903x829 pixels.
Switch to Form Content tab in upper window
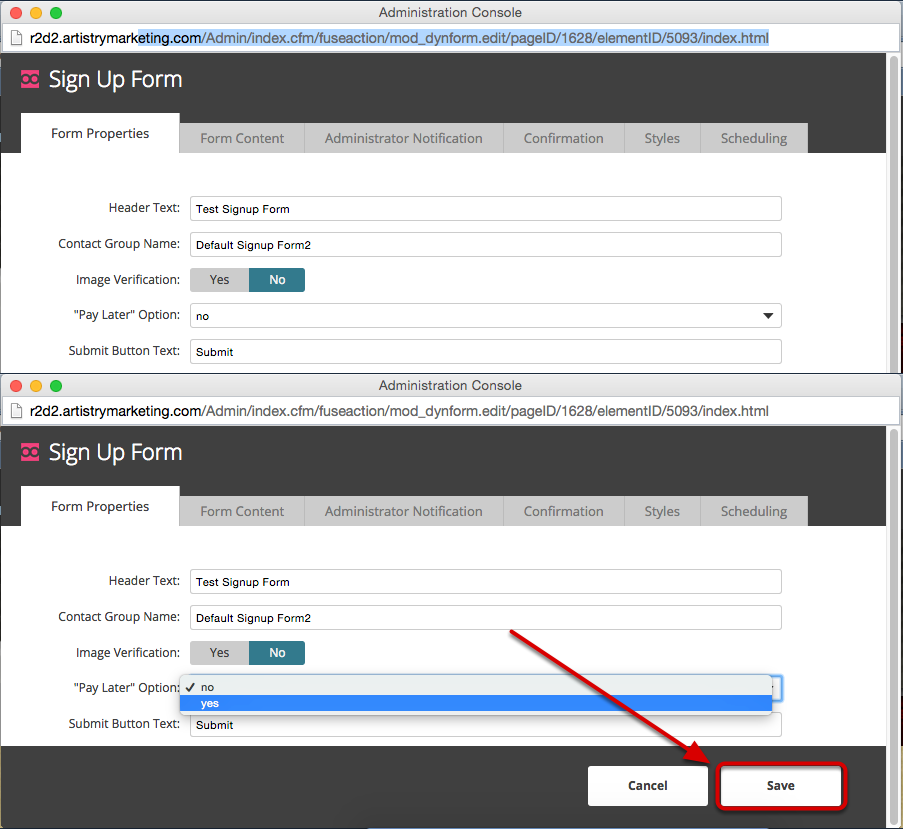[242, 139]
